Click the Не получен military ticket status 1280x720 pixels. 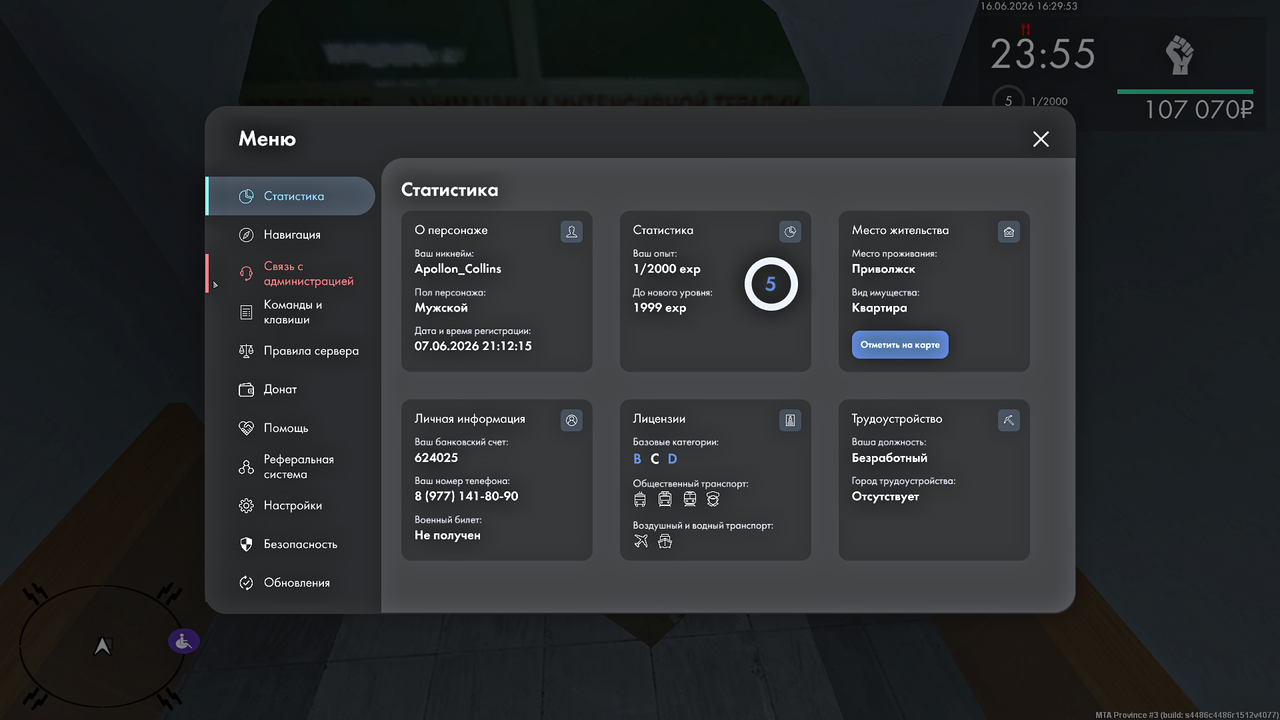pos(448,536)
